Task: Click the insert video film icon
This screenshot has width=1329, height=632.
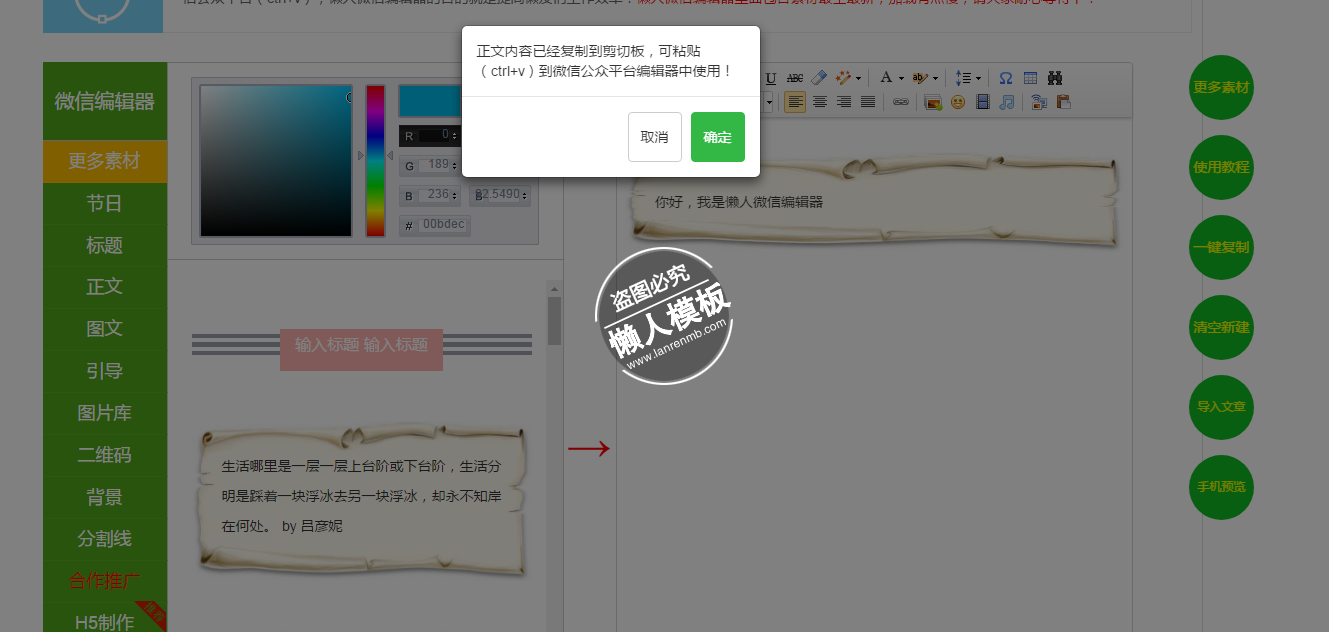Action: tap(982, 102)
